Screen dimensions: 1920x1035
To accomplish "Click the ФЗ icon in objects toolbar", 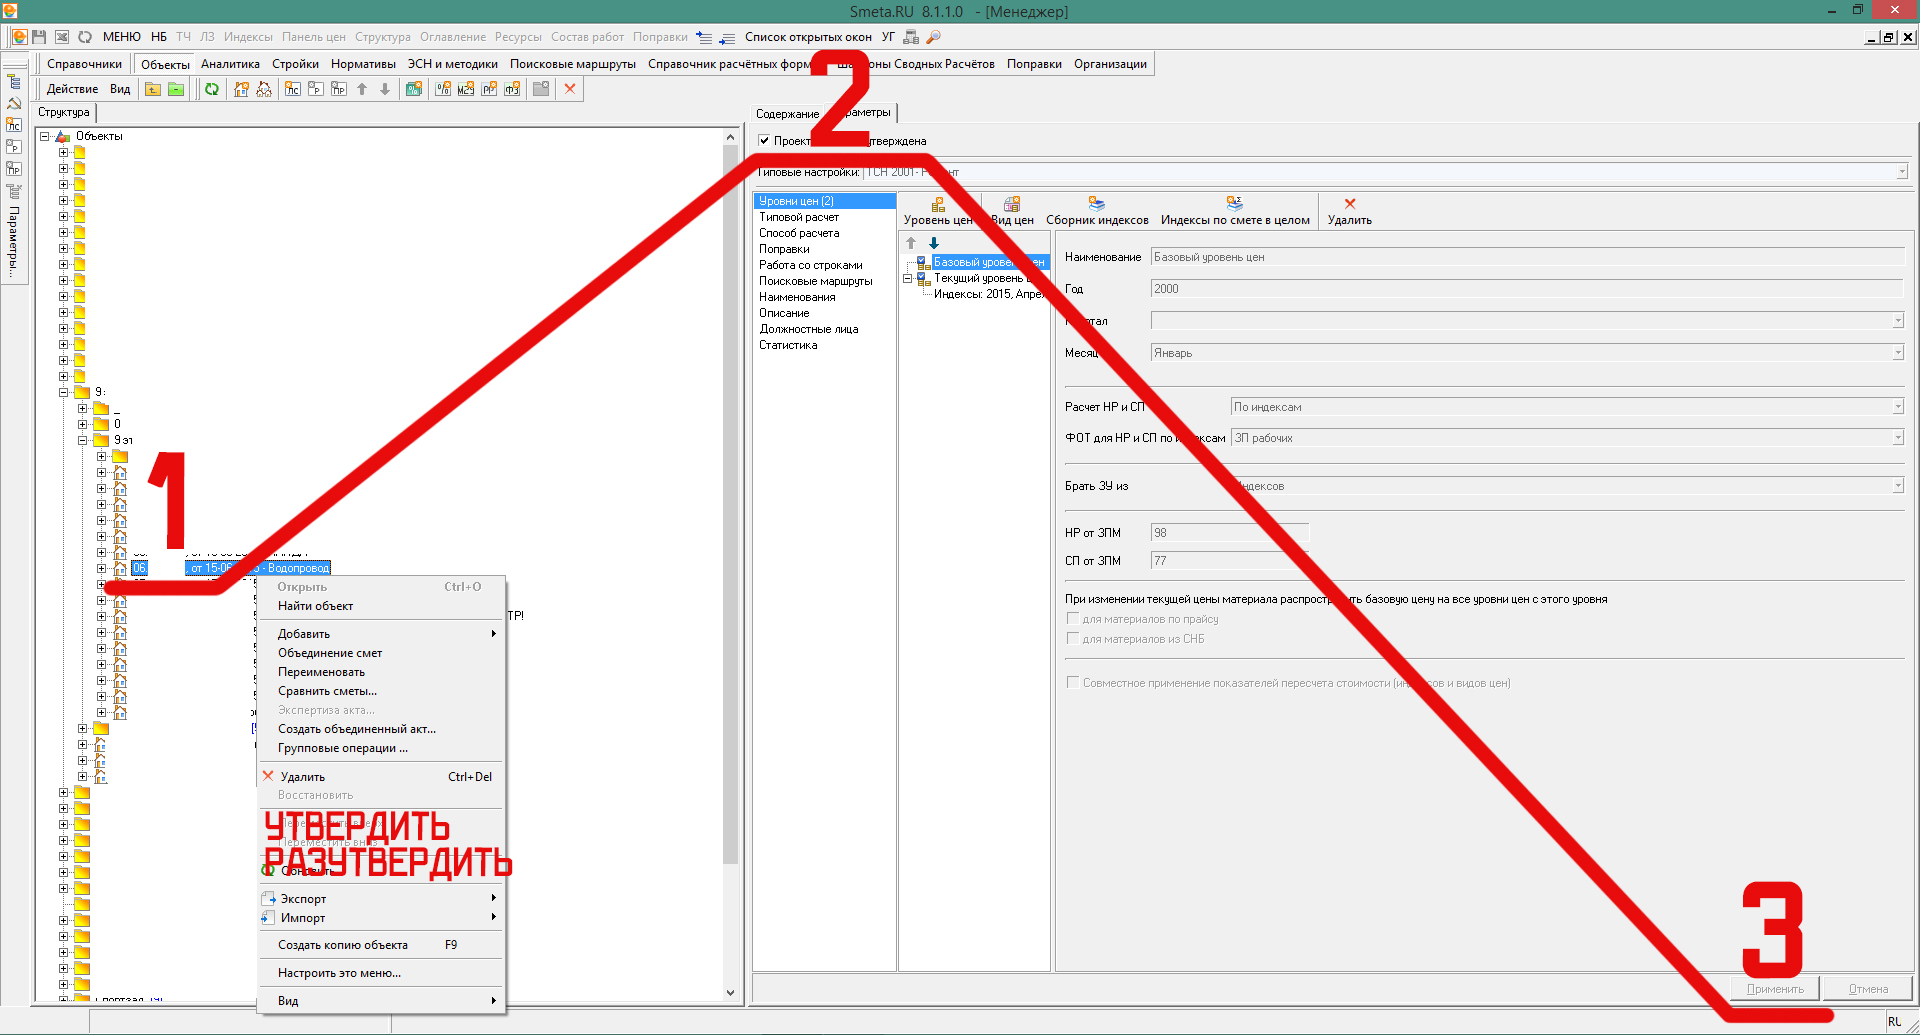I will click(x=512, y=89).
